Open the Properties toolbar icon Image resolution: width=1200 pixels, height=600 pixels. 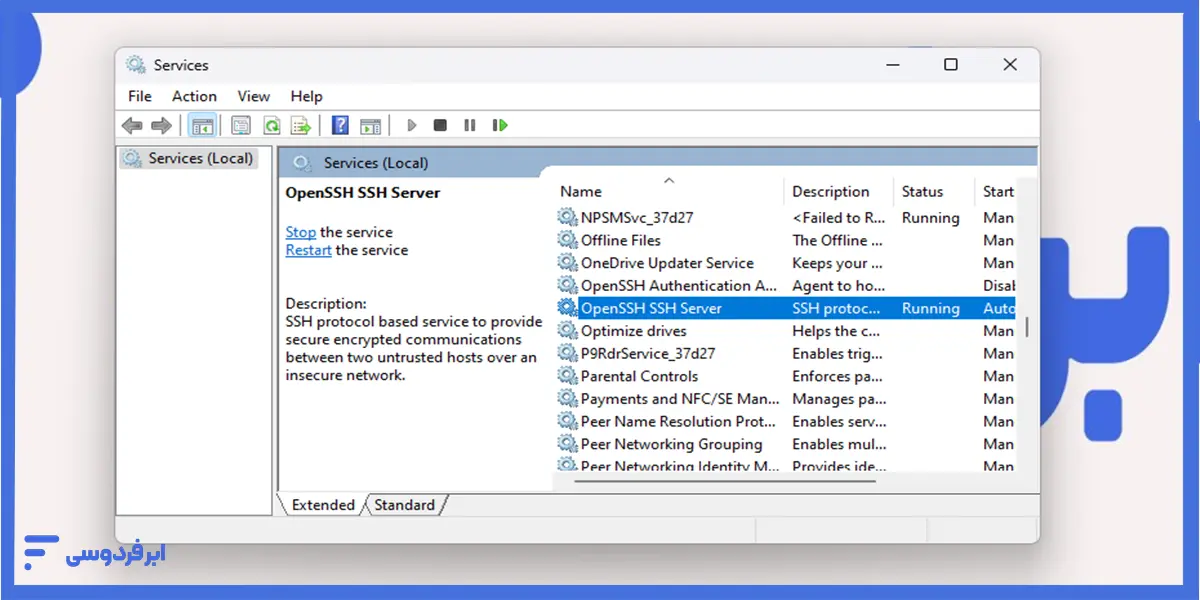click(241, 125)
